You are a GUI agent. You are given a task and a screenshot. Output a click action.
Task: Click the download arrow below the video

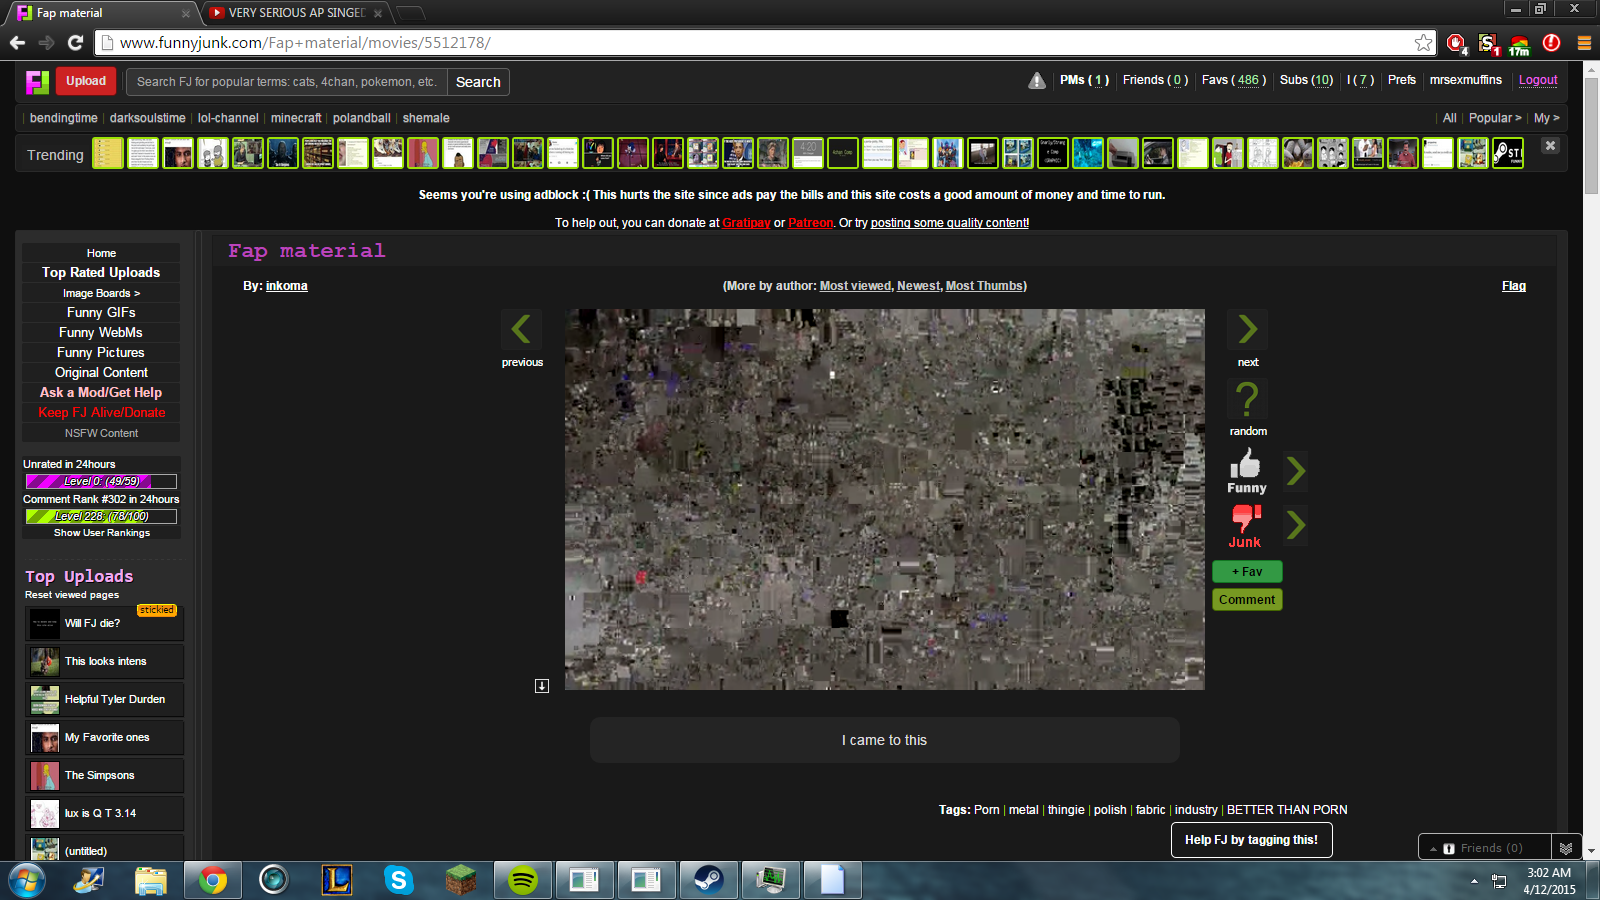[542, 686]
